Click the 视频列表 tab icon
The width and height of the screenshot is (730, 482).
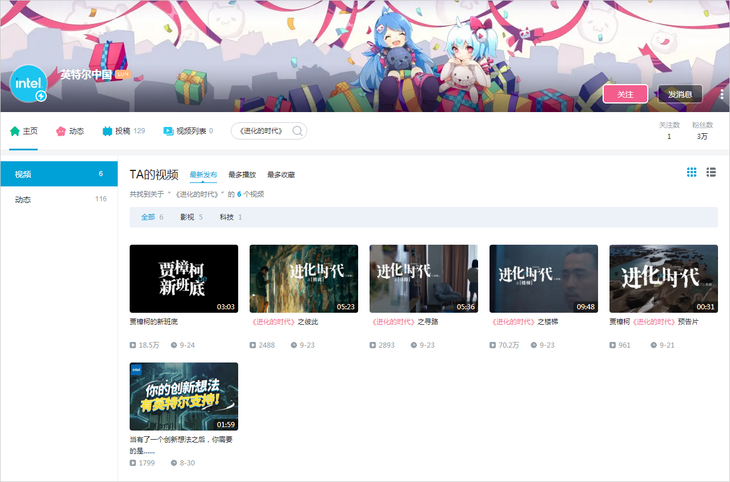point(168,131)
